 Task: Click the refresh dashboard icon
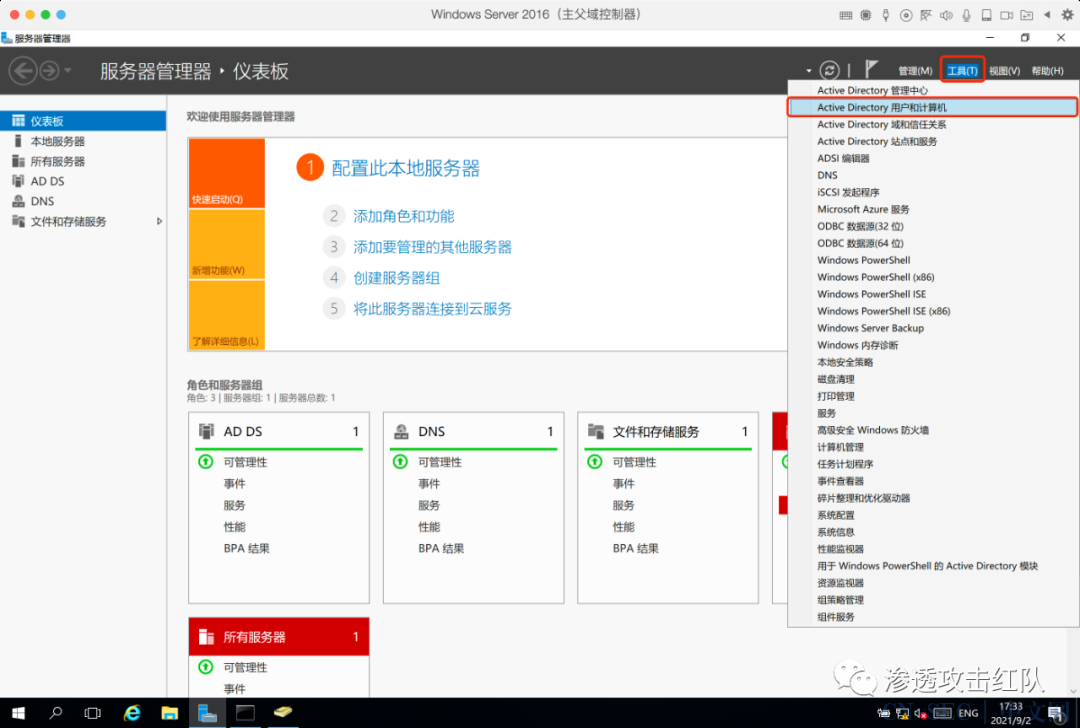coord(829,70)
